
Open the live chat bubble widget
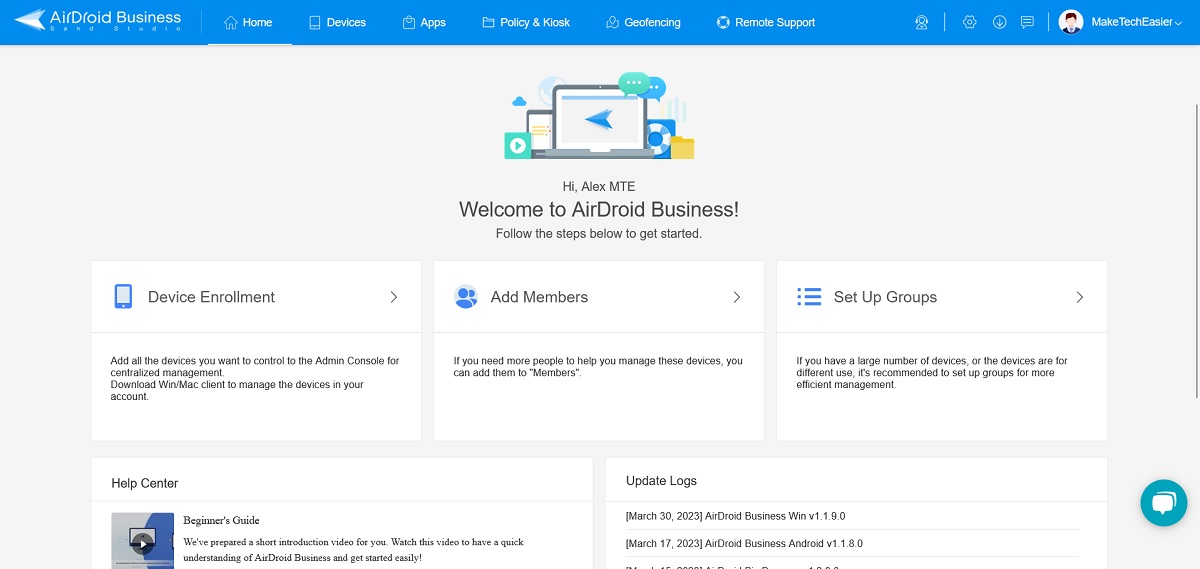point(1163,502)
